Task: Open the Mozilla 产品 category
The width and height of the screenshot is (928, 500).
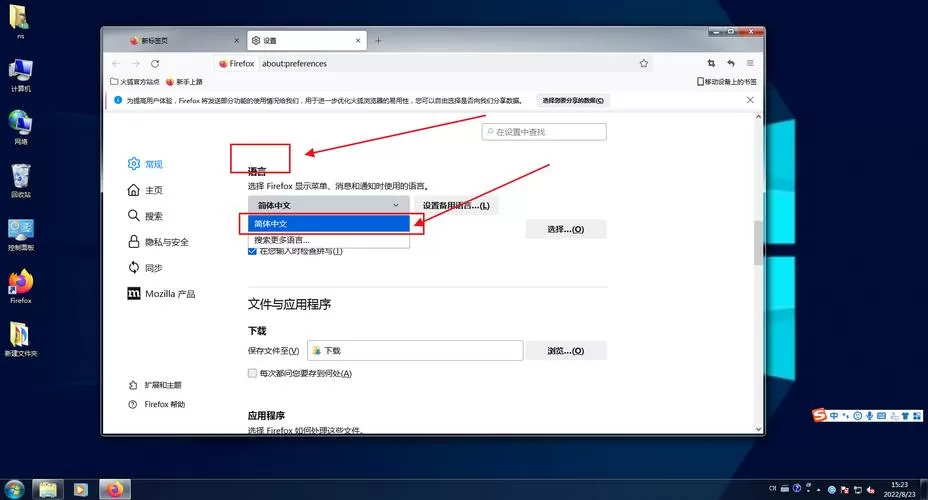Action: [161, 294]
